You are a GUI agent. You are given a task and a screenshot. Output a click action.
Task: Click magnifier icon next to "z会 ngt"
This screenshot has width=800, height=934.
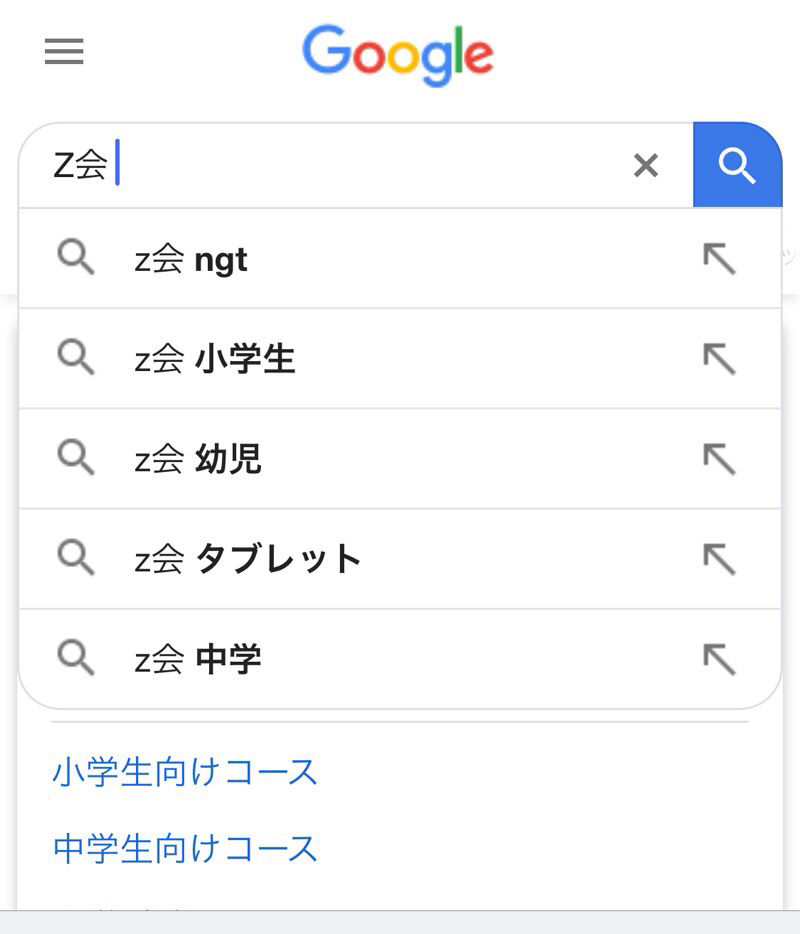click(x=76, y=257)
